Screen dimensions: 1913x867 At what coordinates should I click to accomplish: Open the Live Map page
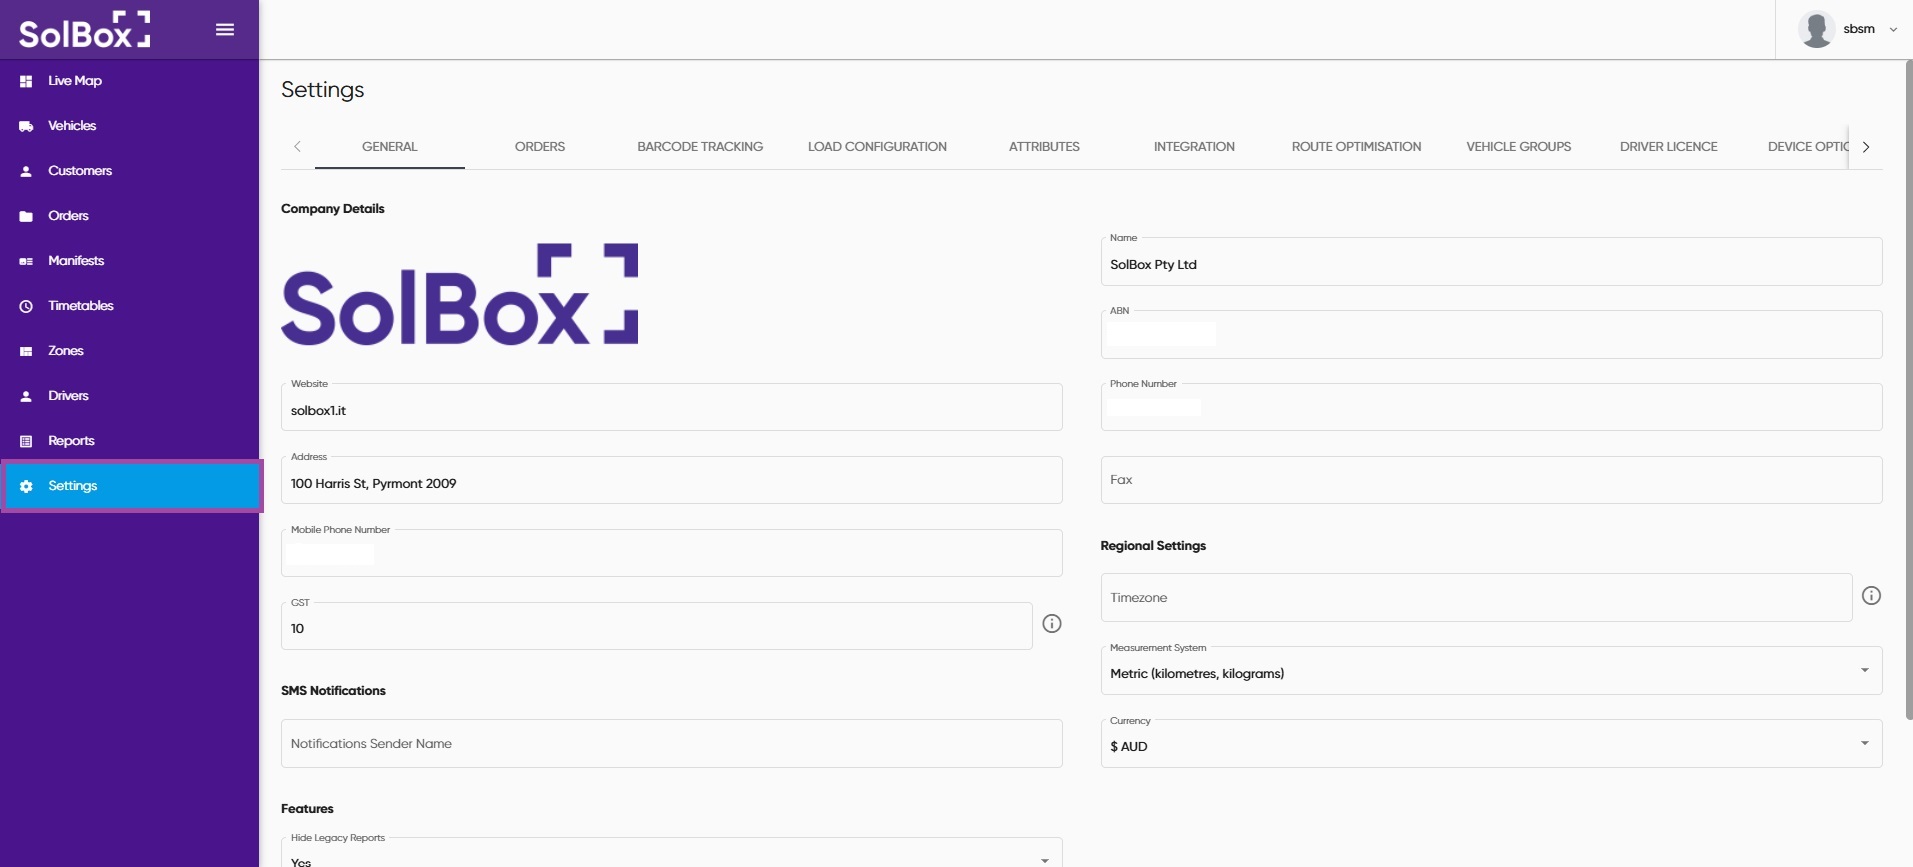point(130,81)
